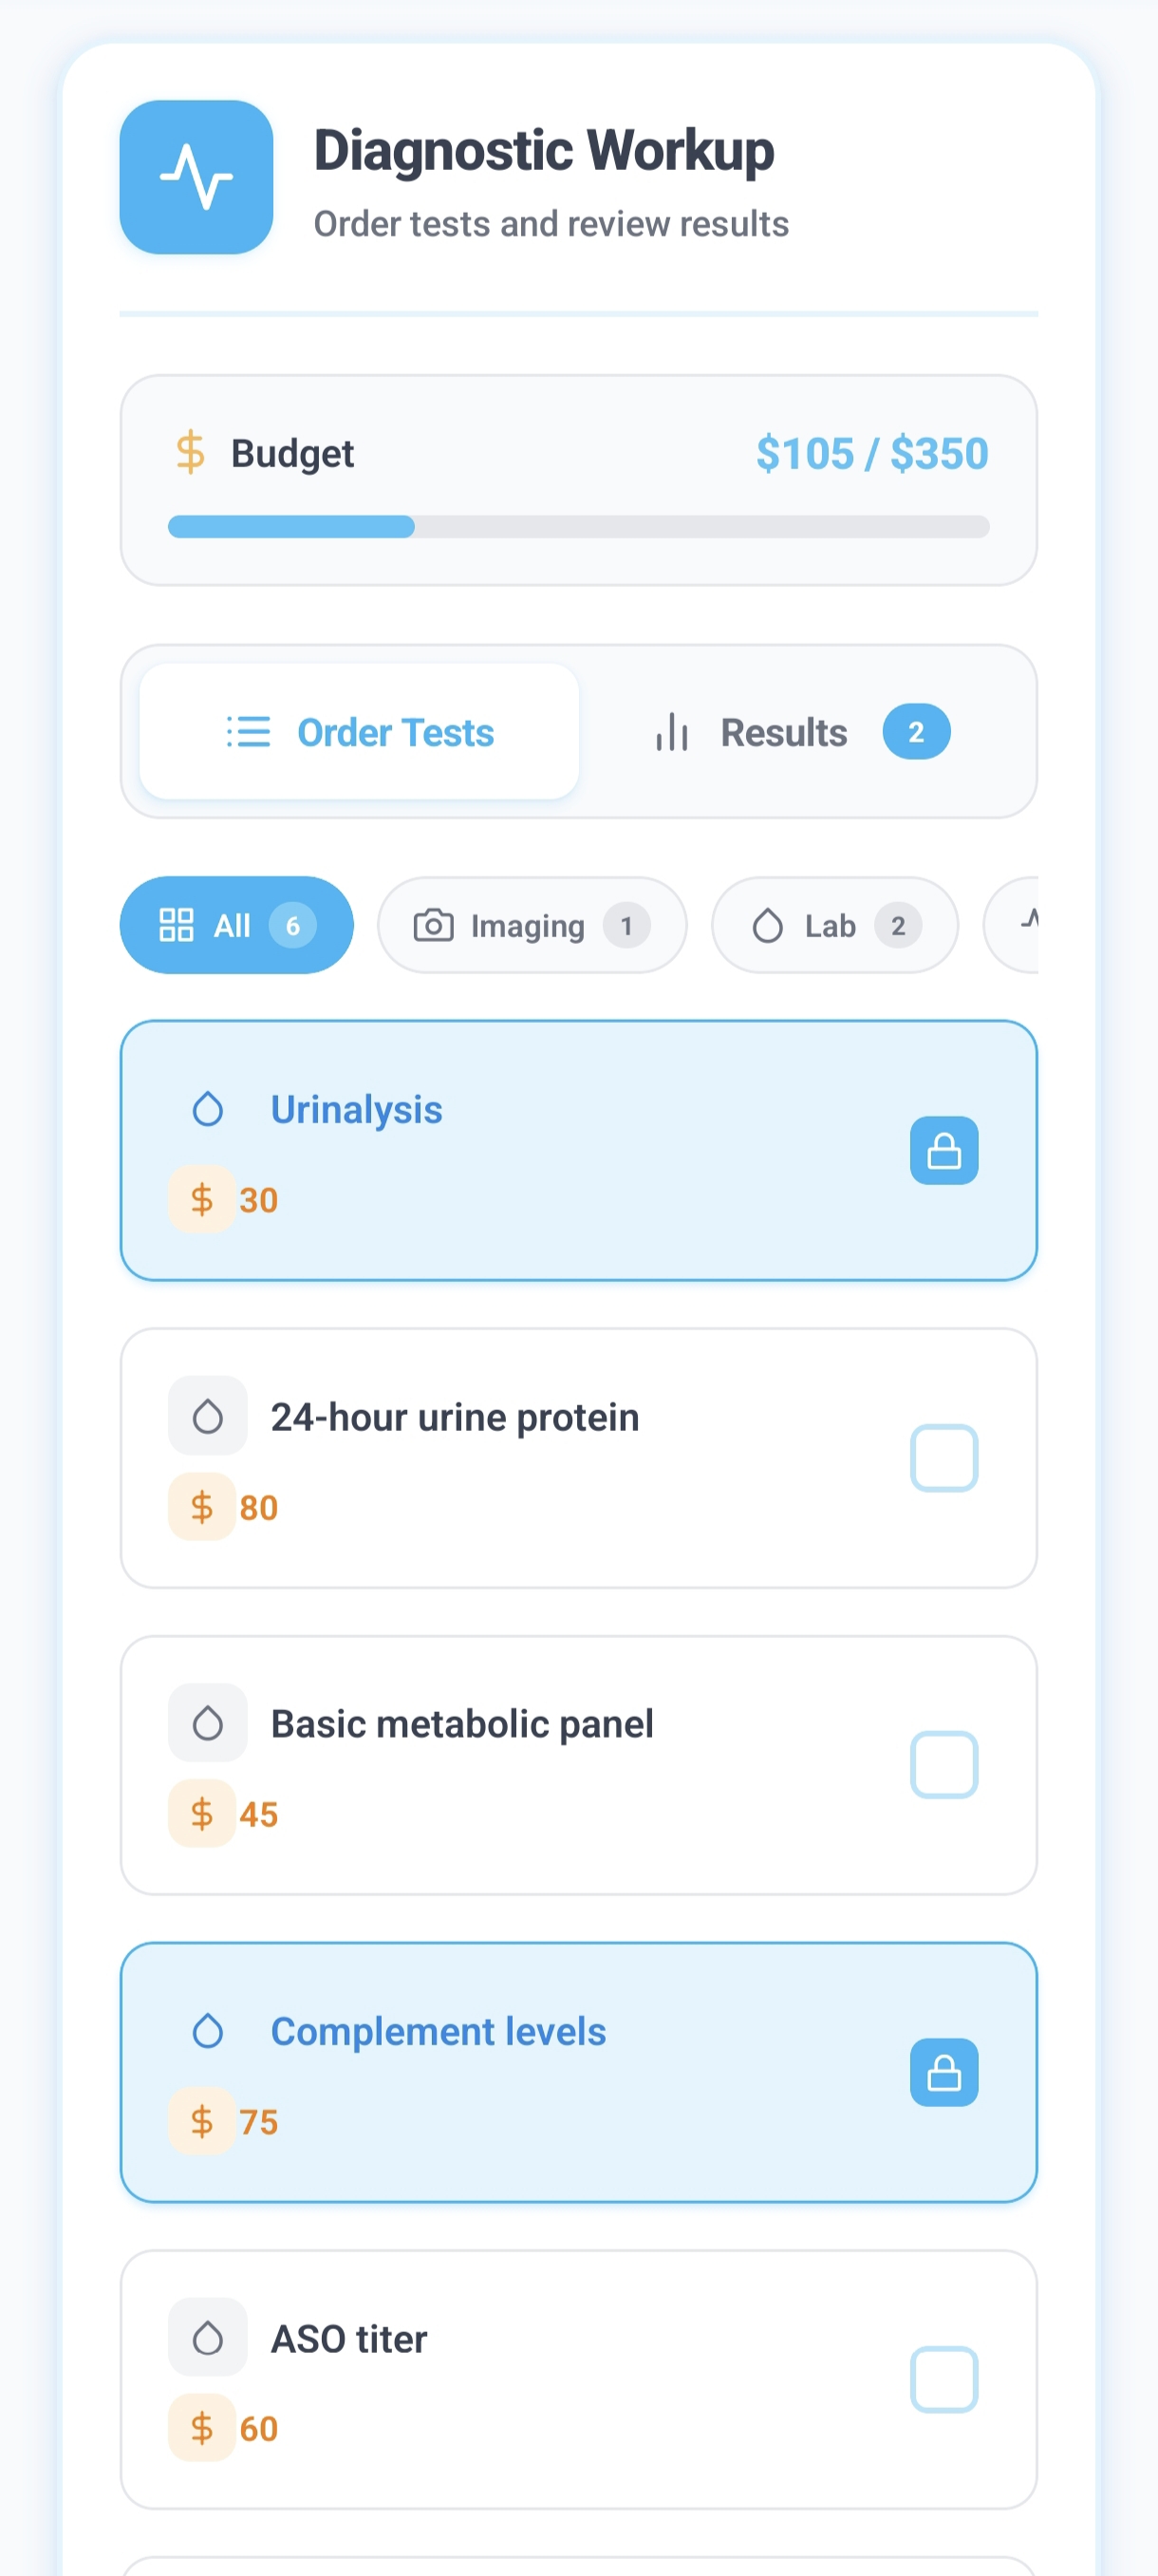Check the 24-hour urine protein checkbox
Image resolution: width=1158 pixels, height=2576 pixels.
(943, 1458)
